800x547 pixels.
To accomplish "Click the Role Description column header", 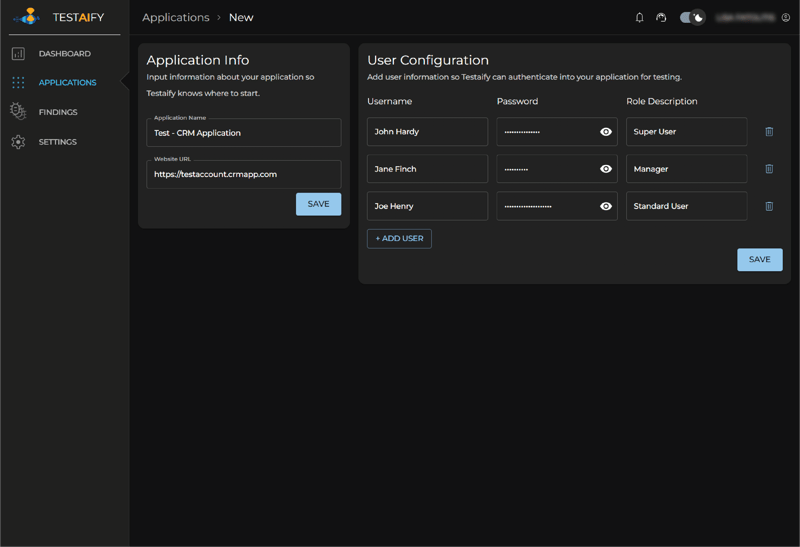I will tap(662, 101).
